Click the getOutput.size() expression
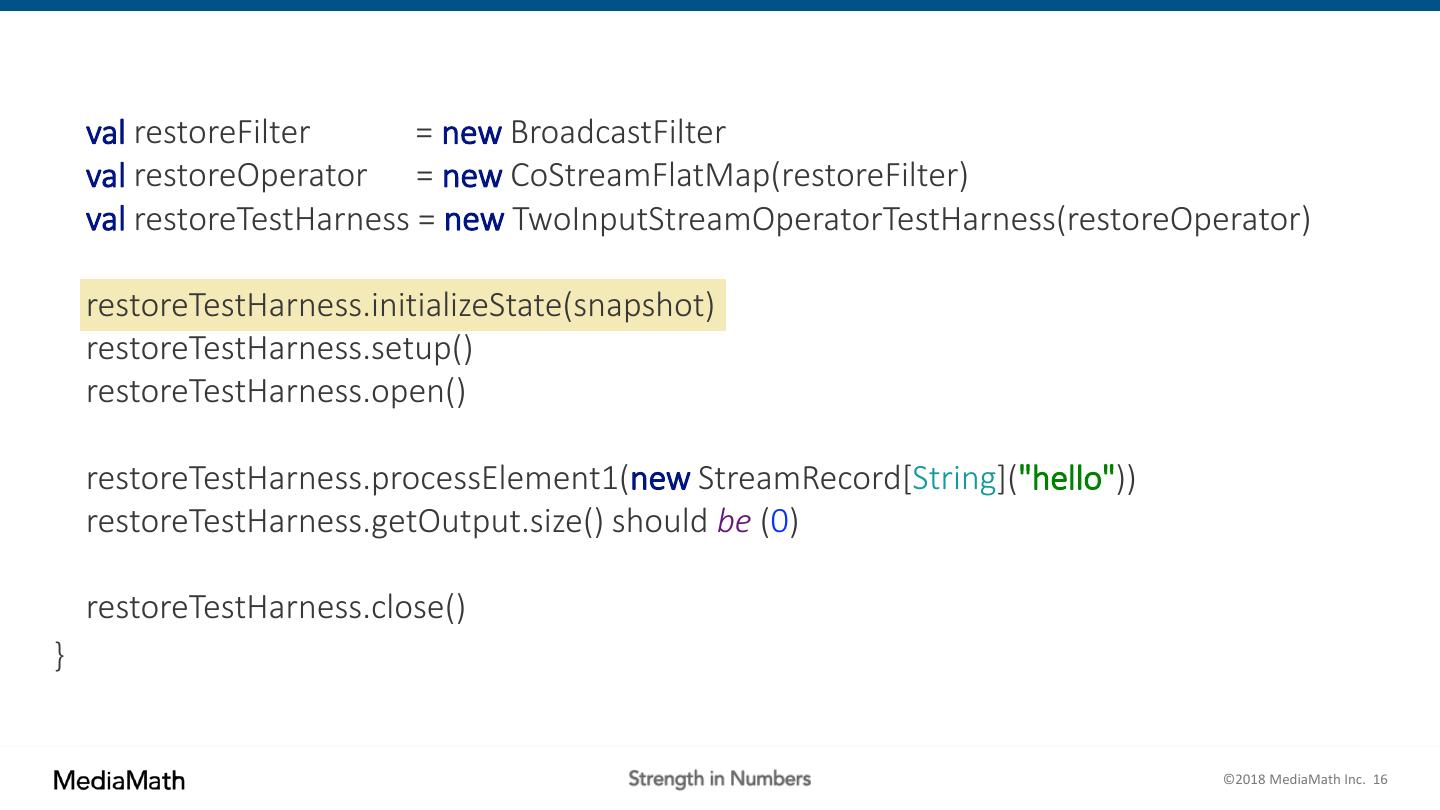The image size is (1440, 810). (487, 522)
